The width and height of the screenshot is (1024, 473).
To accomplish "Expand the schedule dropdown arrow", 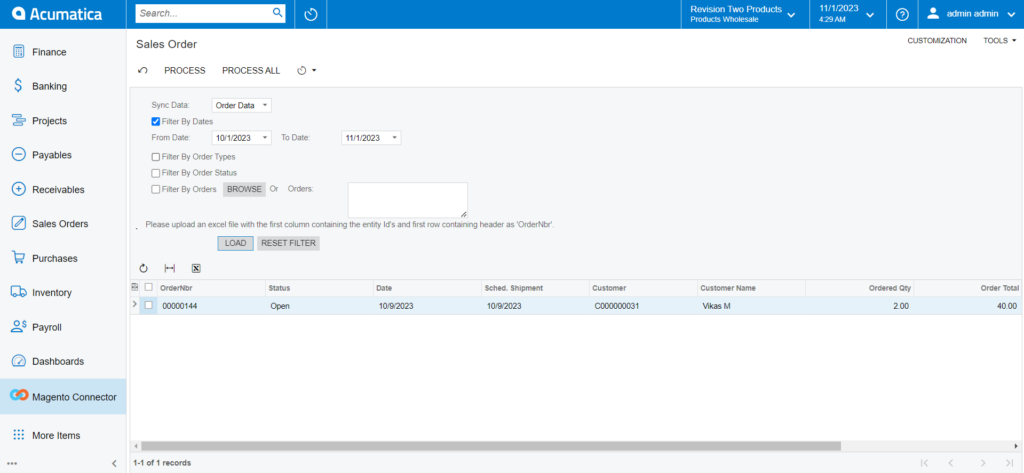I will (x=314, y=71).
